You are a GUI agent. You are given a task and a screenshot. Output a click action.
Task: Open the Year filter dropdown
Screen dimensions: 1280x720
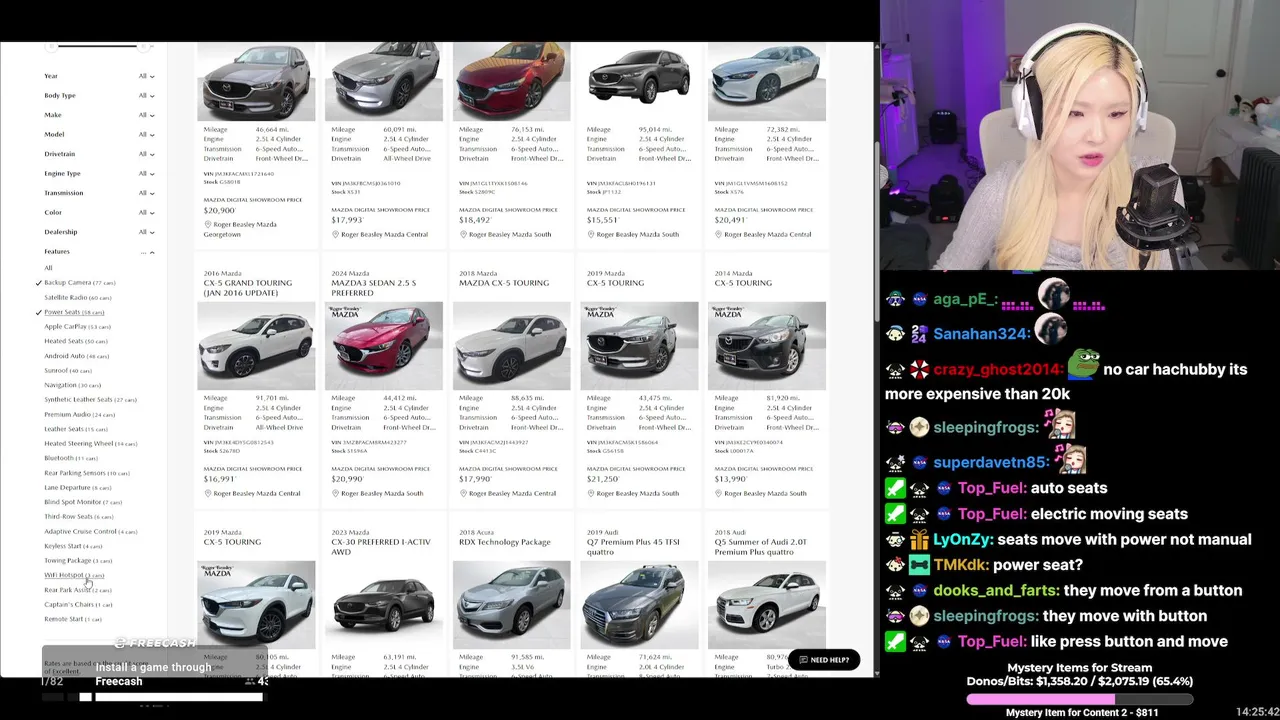coord(98,76)
